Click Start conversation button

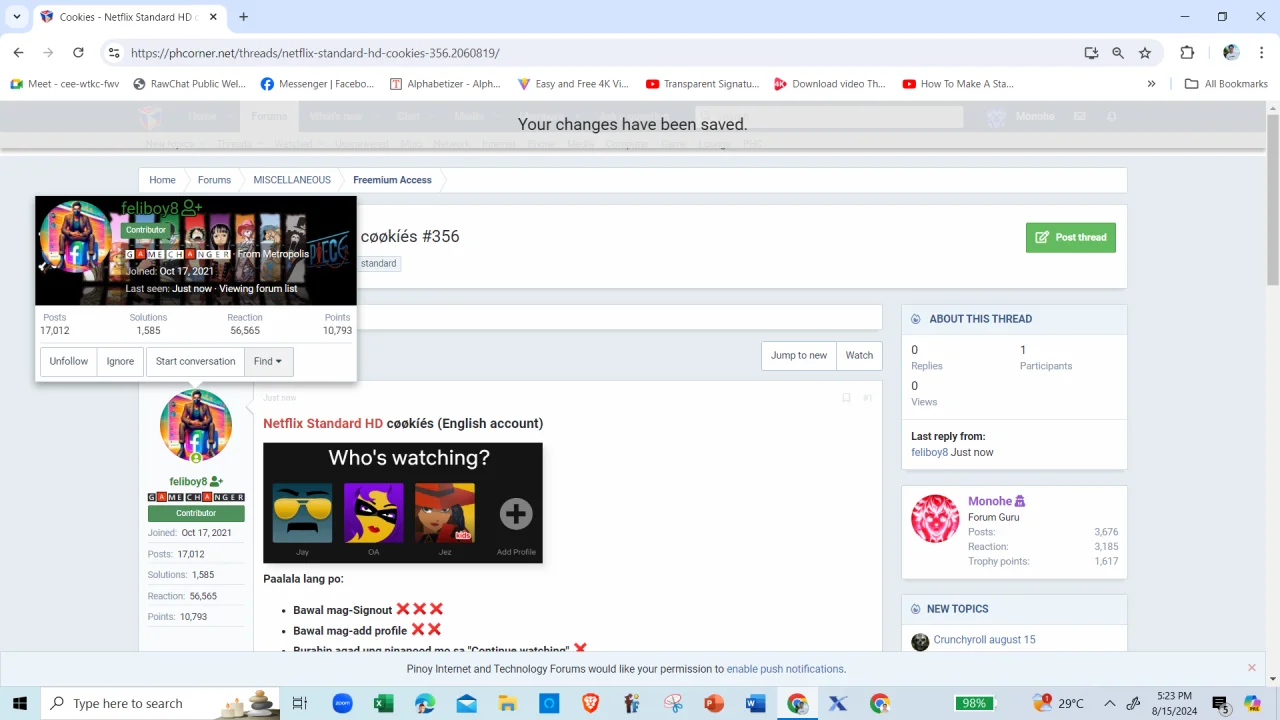coord(195,361)
